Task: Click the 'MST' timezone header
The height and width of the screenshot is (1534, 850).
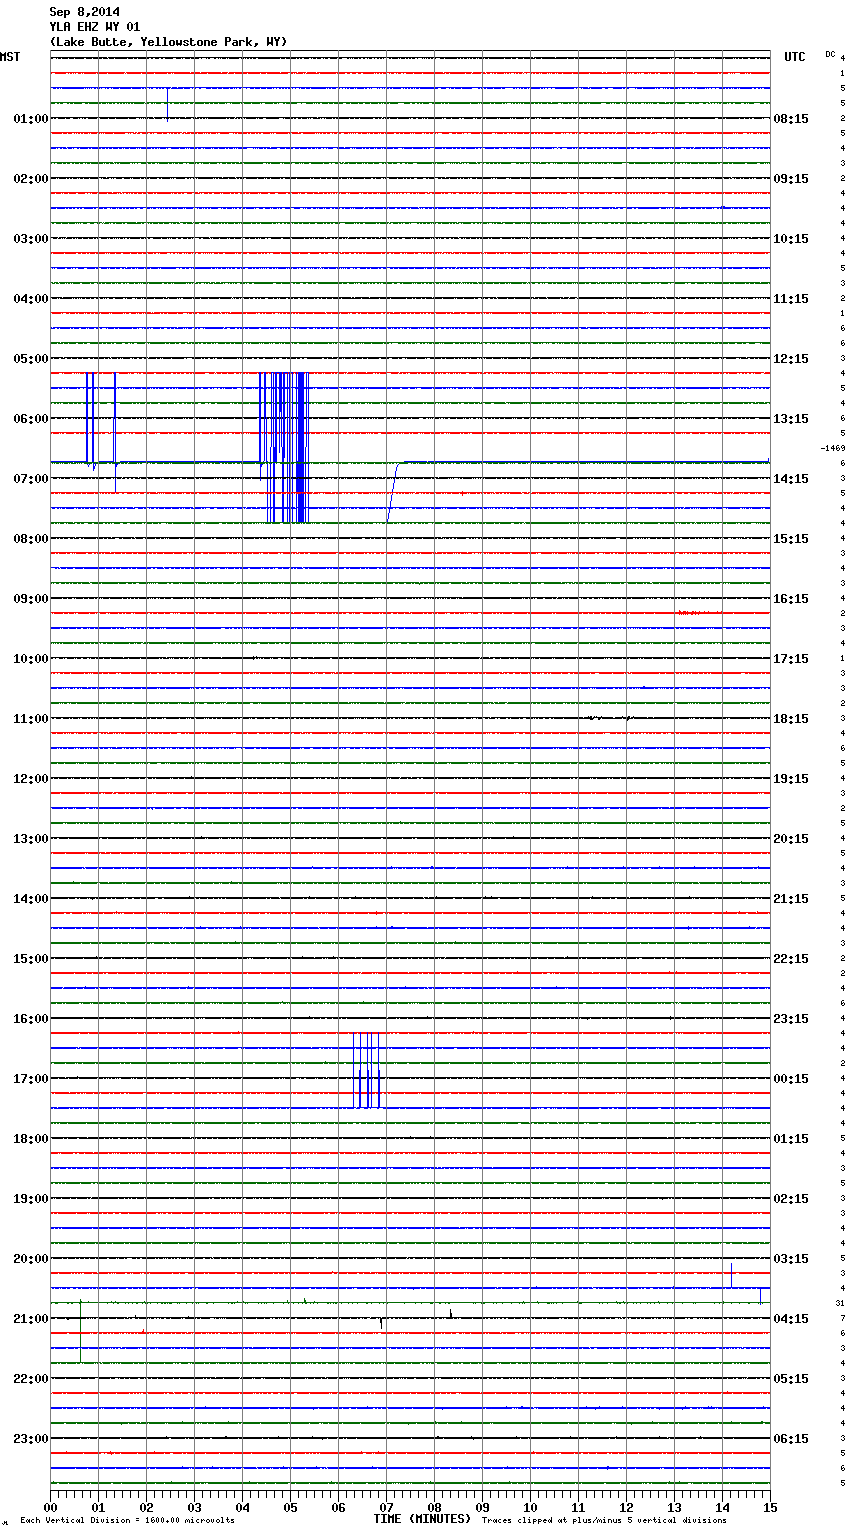Action: tap(10, 57)
